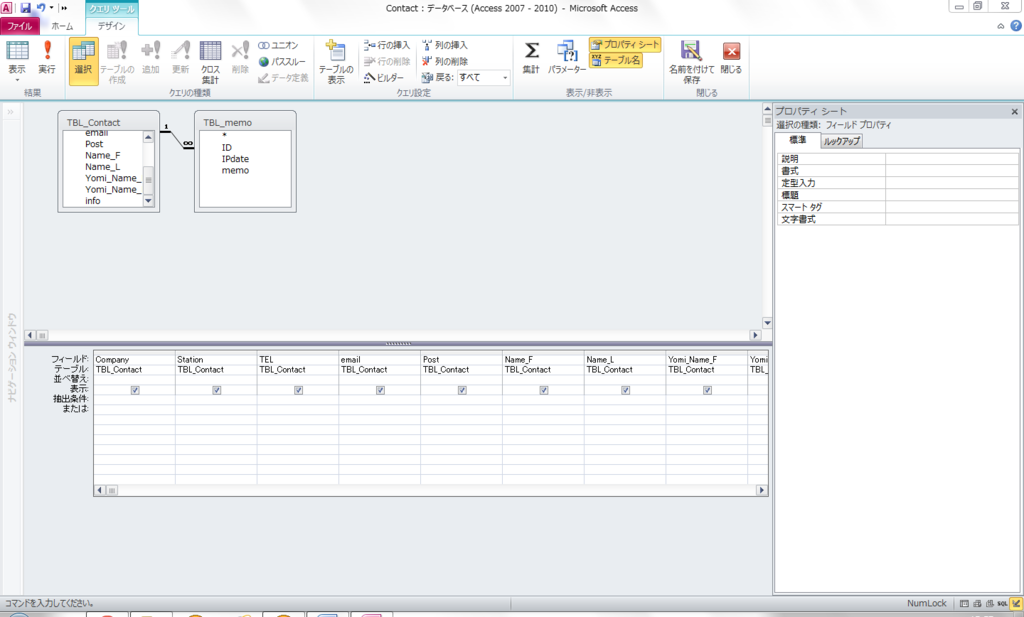Collapse the ribbon with caret icon
The width and height of the screenshot is (1024, 617).
pos(1000,26)
